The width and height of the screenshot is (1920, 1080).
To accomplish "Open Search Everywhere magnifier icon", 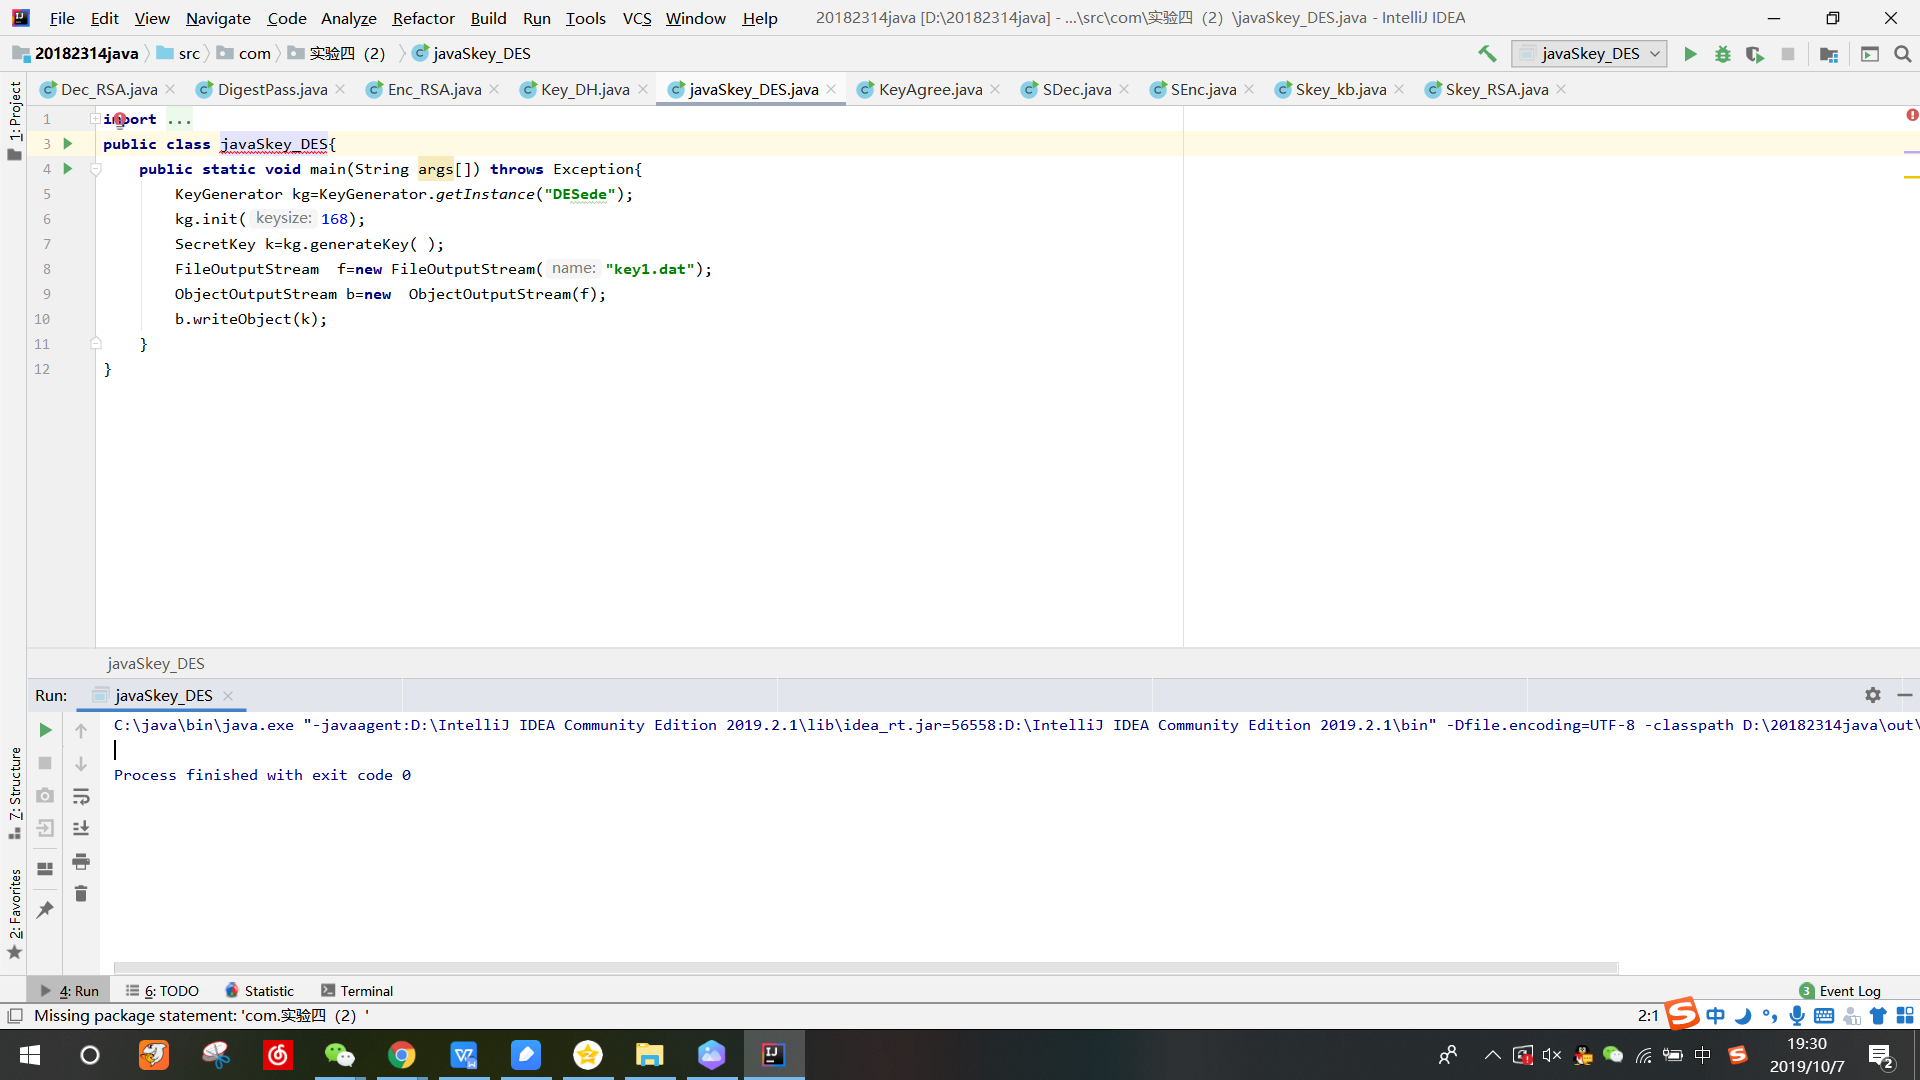I will pyautogui.click(x=1902, y=54).
